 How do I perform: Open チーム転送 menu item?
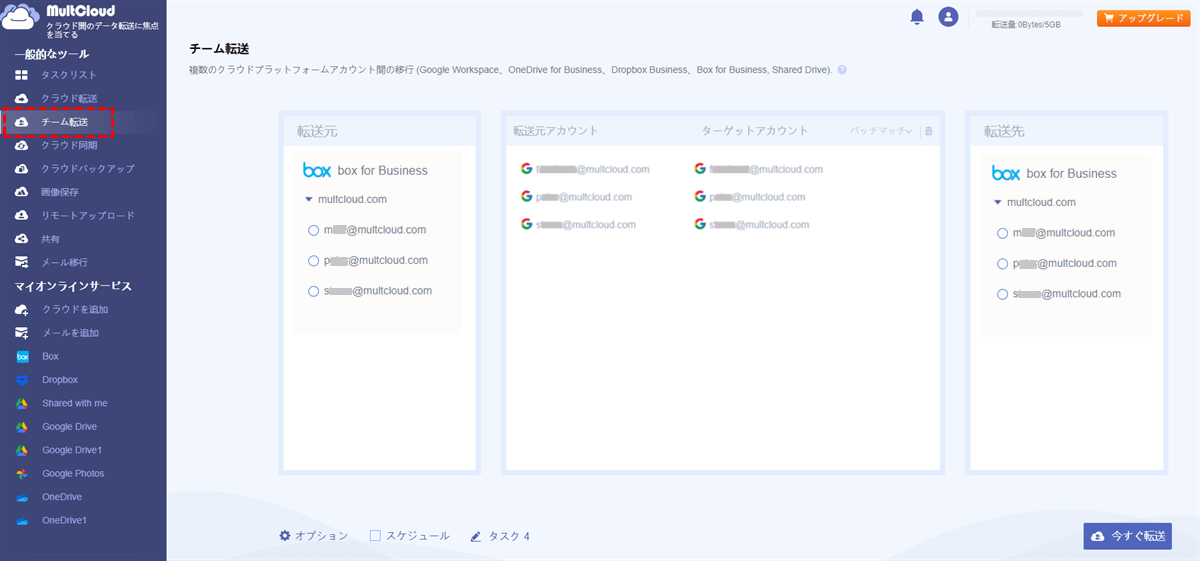(x=64, y=122)
